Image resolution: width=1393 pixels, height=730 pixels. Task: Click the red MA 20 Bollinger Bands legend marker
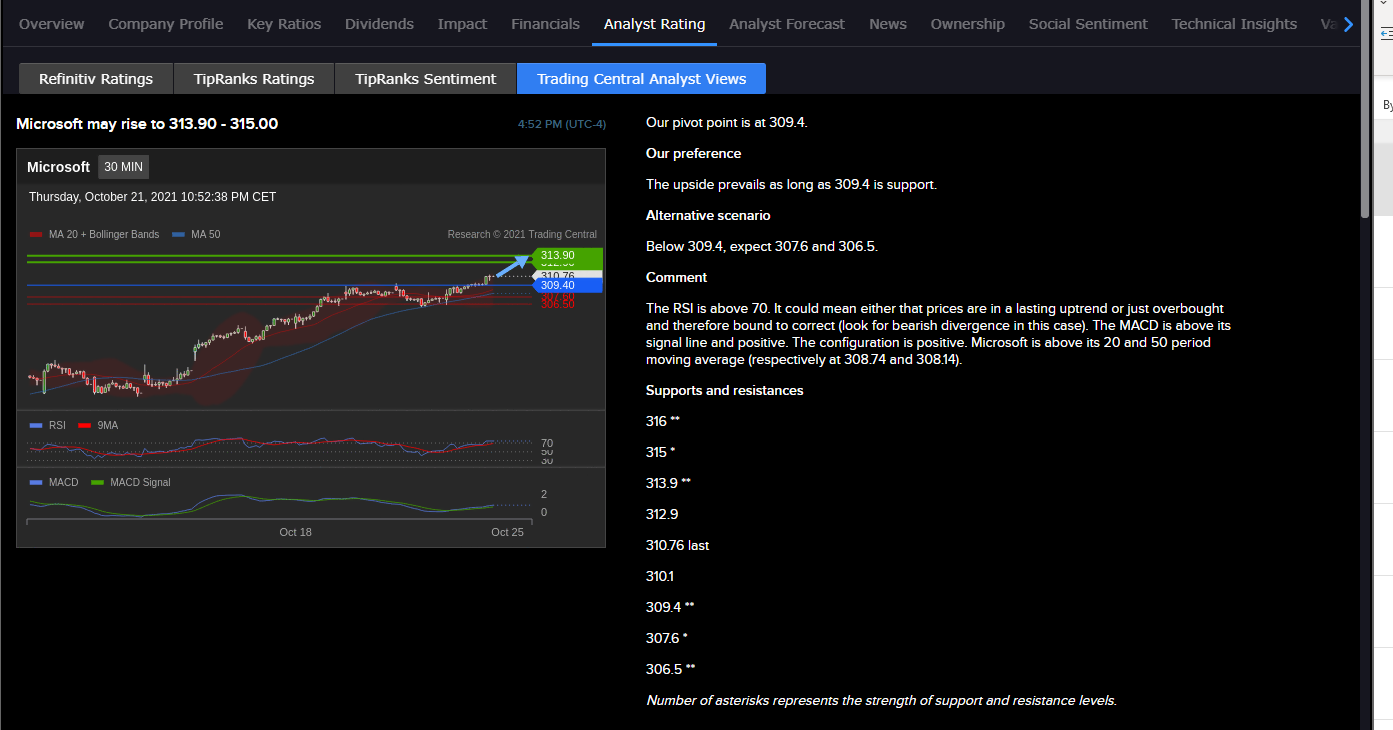(36, 235)
